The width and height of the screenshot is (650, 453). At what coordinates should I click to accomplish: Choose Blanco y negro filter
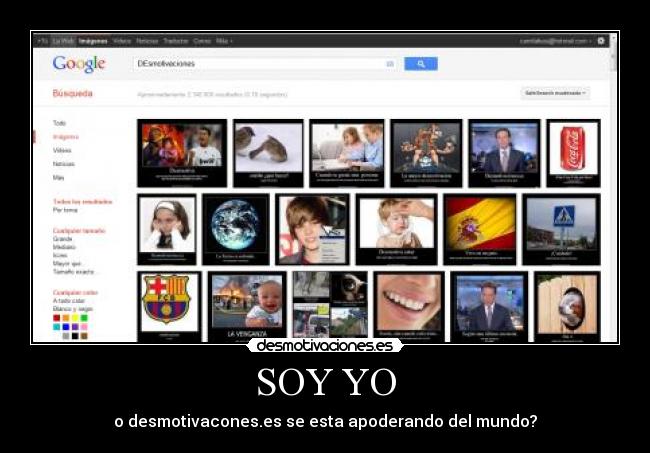click(73, 309)
